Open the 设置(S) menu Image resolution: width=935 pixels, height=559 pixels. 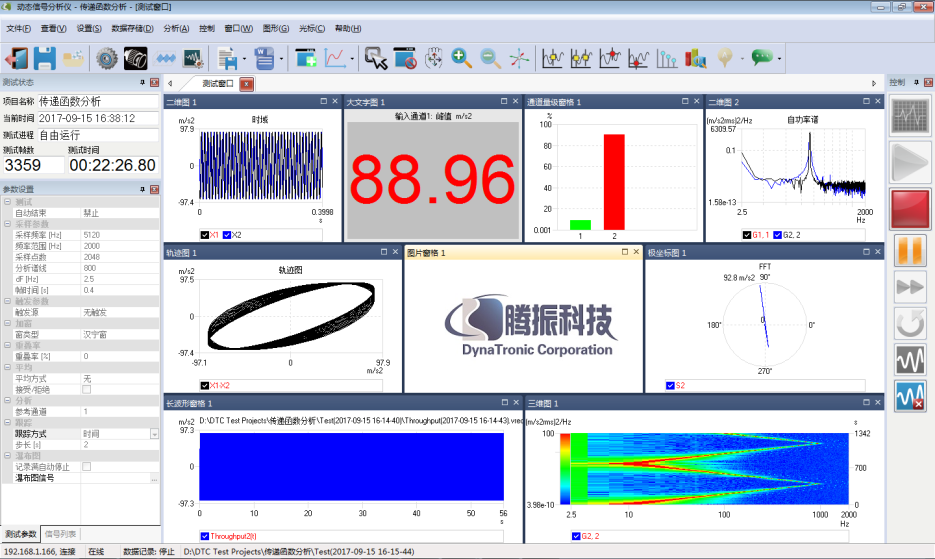coord(89,29)
